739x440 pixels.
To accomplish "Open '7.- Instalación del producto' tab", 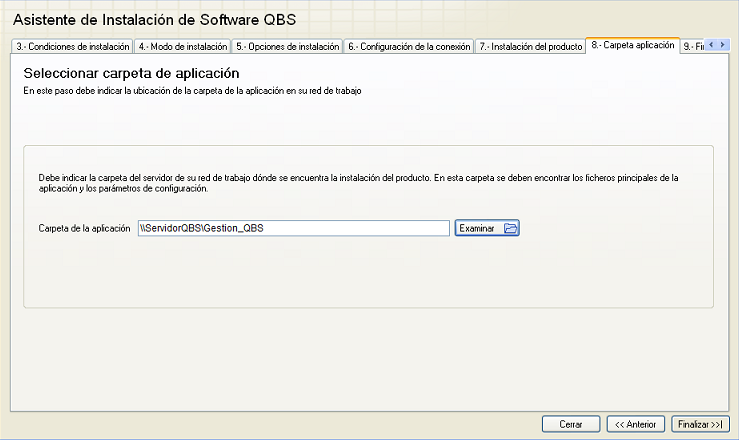I will [x=530, y=46].
